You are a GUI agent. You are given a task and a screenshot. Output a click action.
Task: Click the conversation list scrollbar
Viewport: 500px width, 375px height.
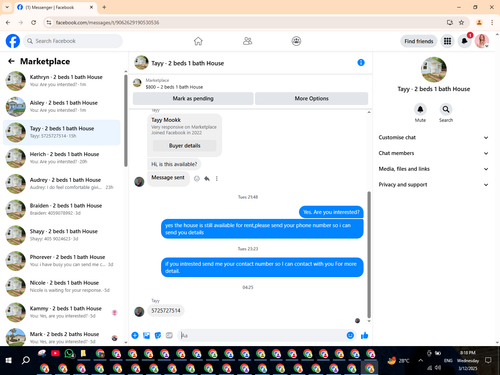(x=126, y=120)
